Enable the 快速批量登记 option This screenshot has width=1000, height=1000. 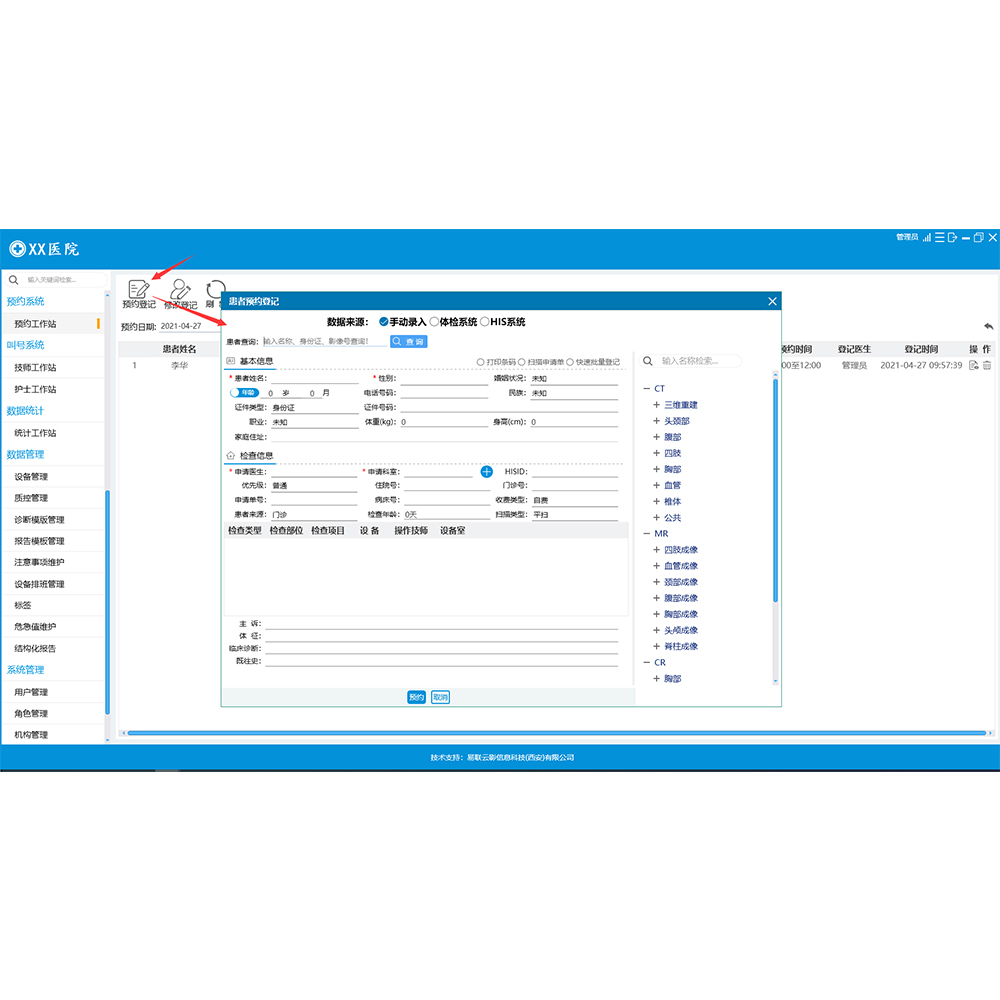click(570, 362)
